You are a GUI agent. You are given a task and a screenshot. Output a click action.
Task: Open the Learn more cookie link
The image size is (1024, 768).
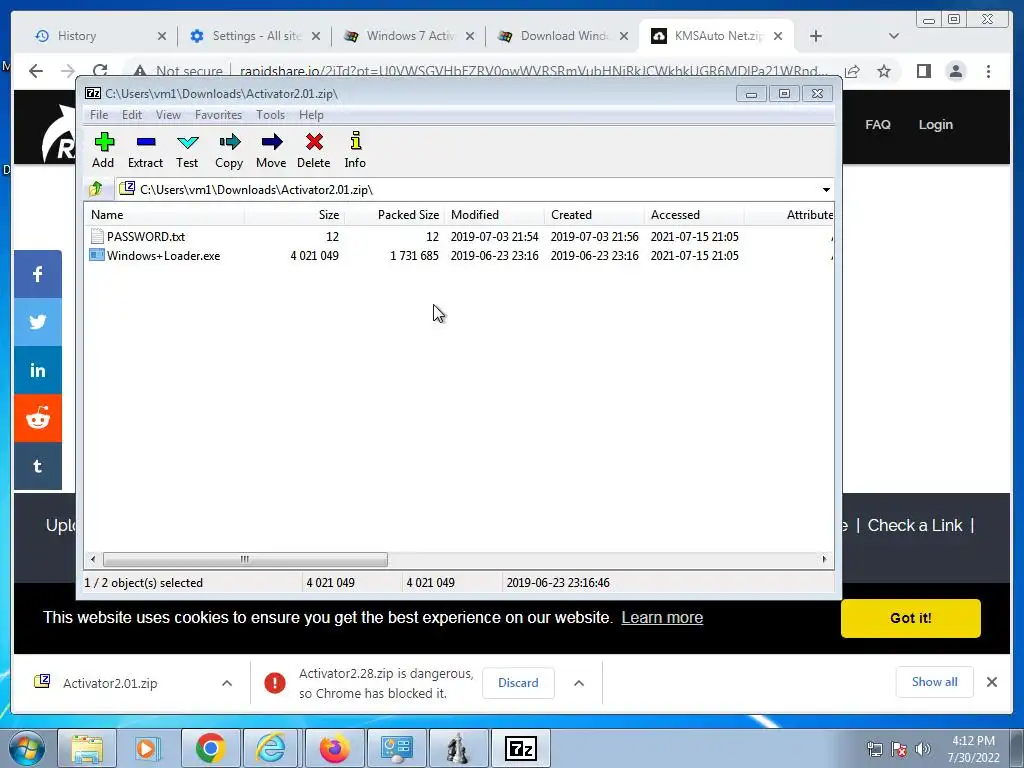pyautogui.click(x=662, y=617)
